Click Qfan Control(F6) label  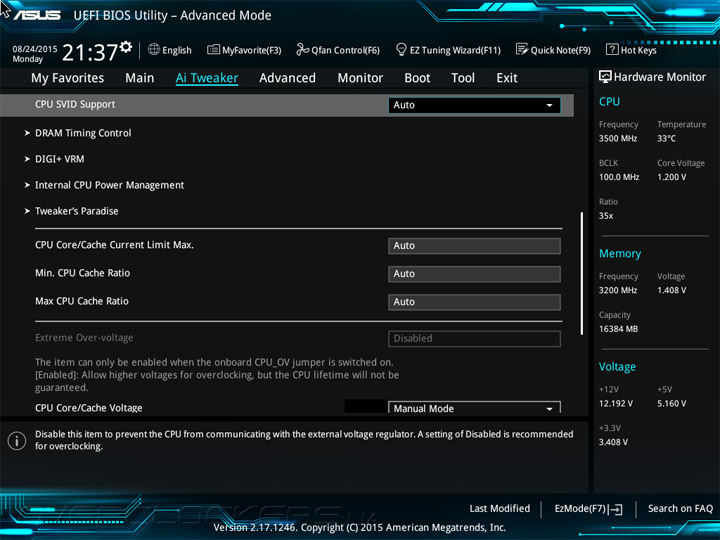(x=345, y=50)
